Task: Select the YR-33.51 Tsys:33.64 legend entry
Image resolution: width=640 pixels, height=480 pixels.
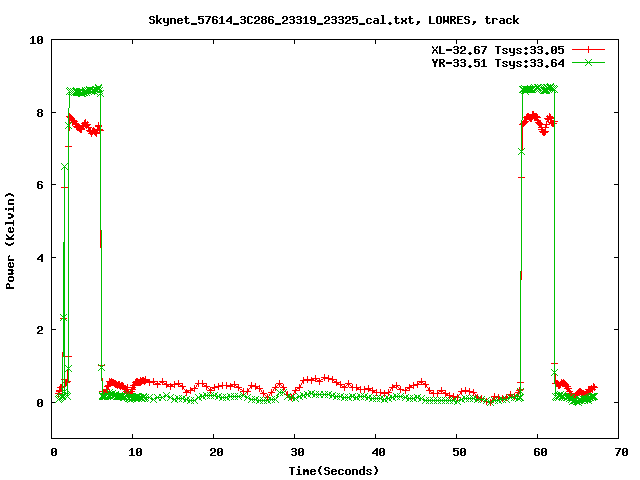Action: 498,63
